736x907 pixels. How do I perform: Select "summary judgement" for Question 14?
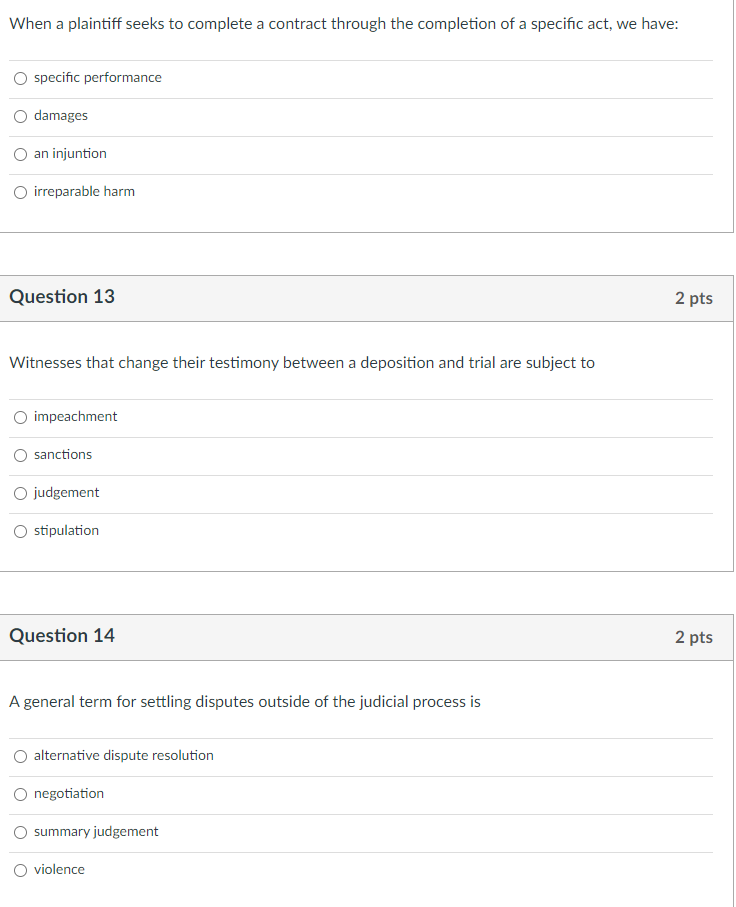click(x=20, y=832)
